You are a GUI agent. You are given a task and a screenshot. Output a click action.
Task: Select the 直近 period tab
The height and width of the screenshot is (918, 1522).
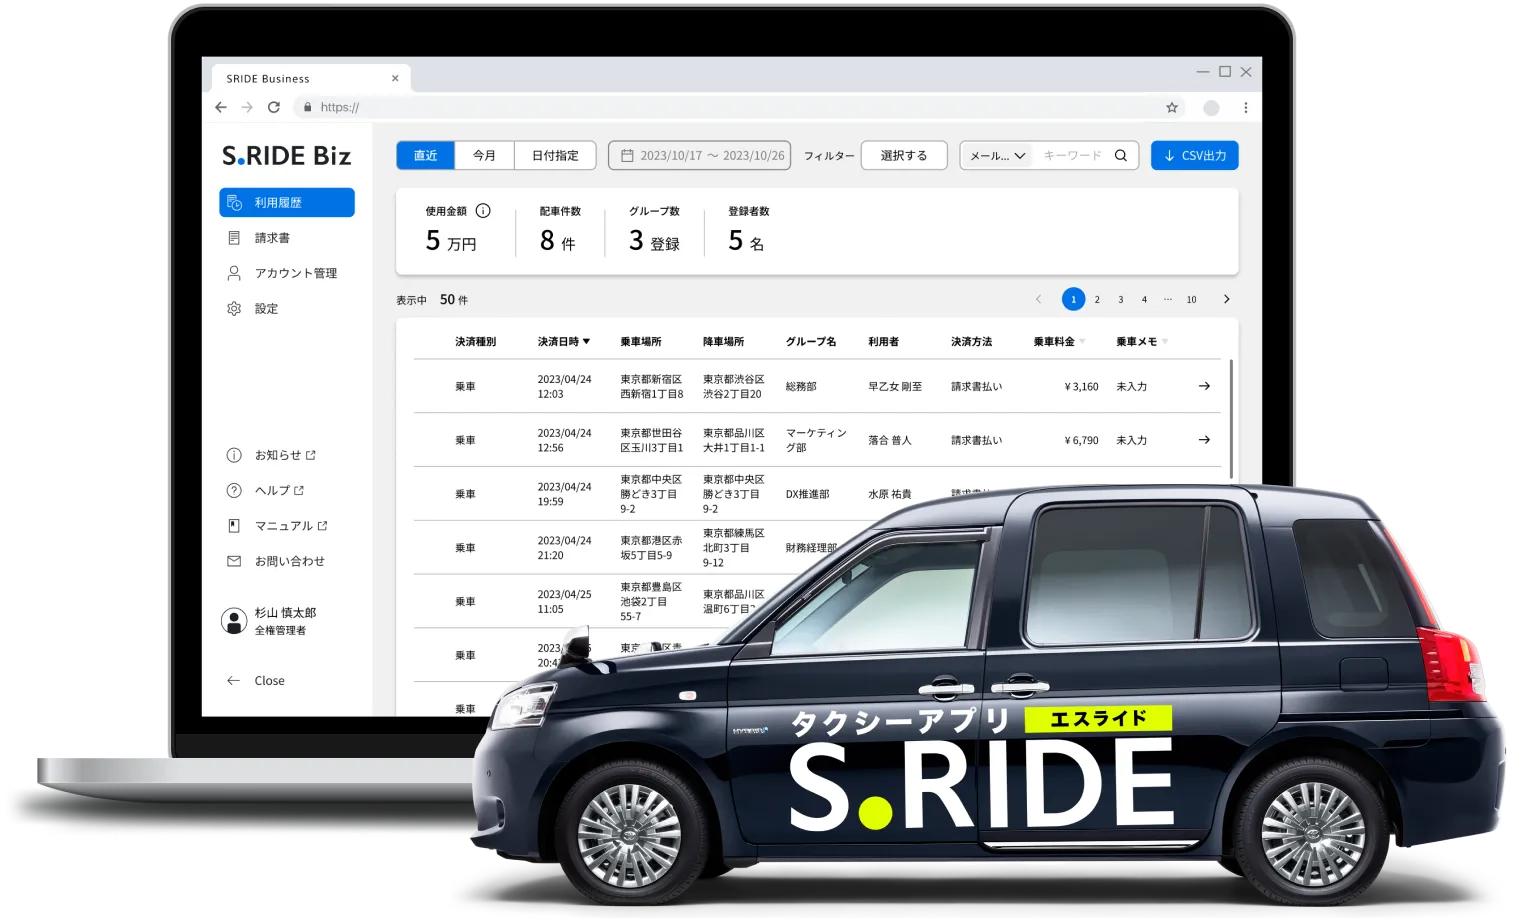tap(426, 155)
